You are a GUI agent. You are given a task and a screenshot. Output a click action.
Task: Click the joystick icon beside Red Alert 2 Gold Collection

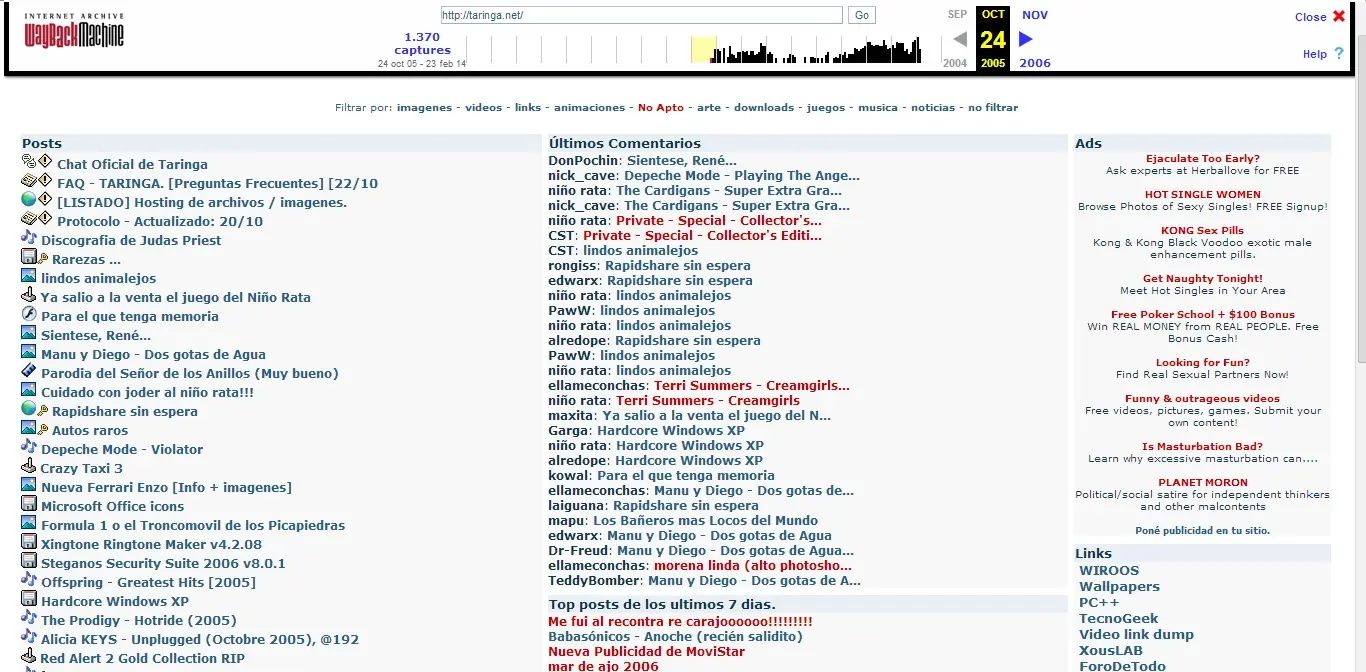click(29, 656)
